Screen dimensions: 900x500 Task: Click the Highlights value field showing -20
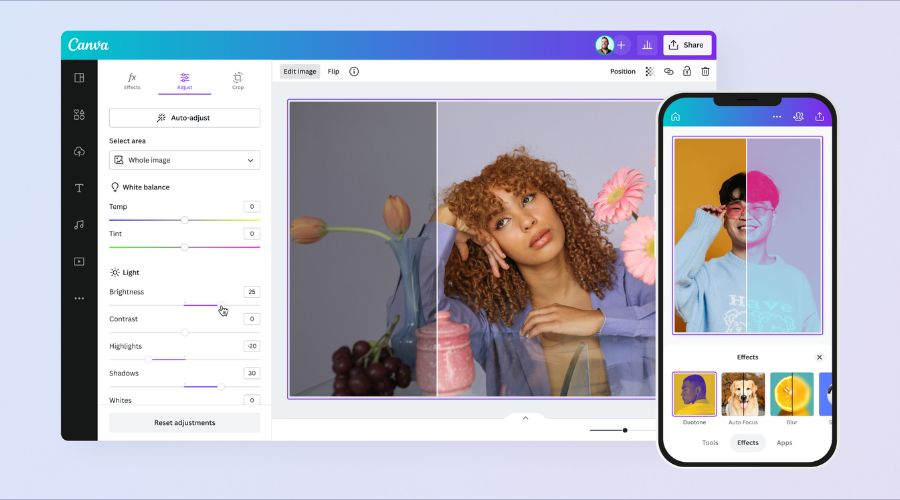251,346
